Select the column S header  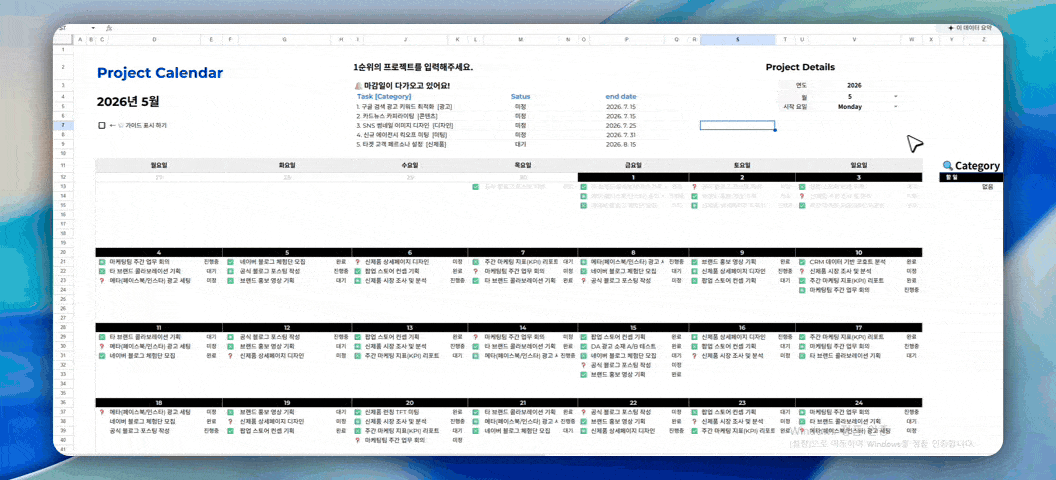(x=737, y=40)
